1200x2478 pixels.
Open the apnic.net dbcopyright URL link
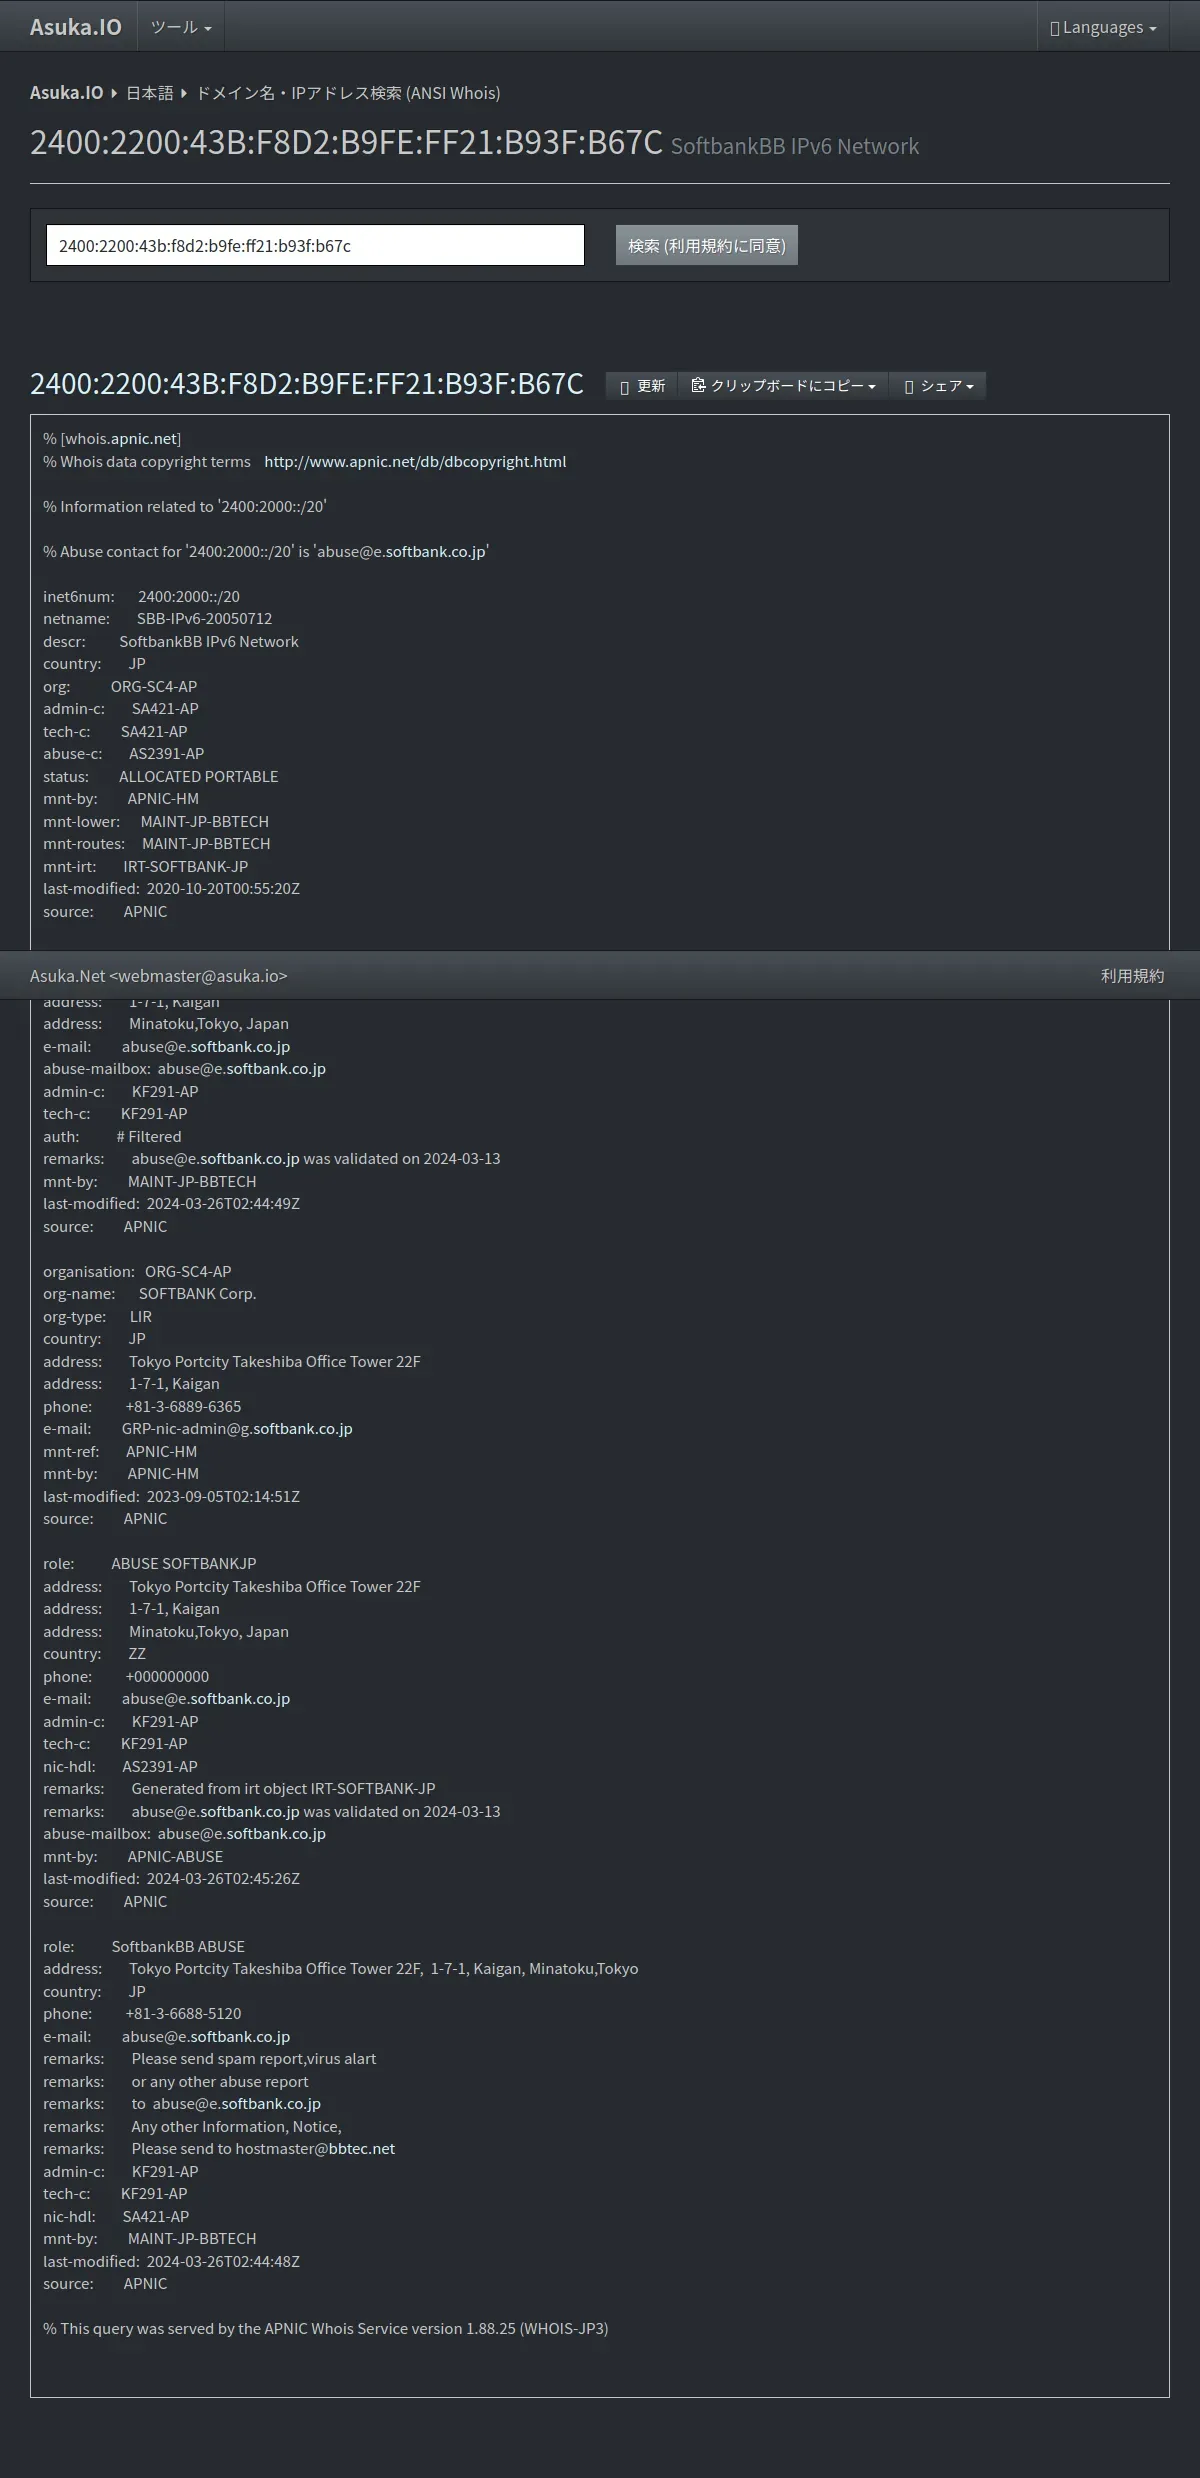[415, 462]
